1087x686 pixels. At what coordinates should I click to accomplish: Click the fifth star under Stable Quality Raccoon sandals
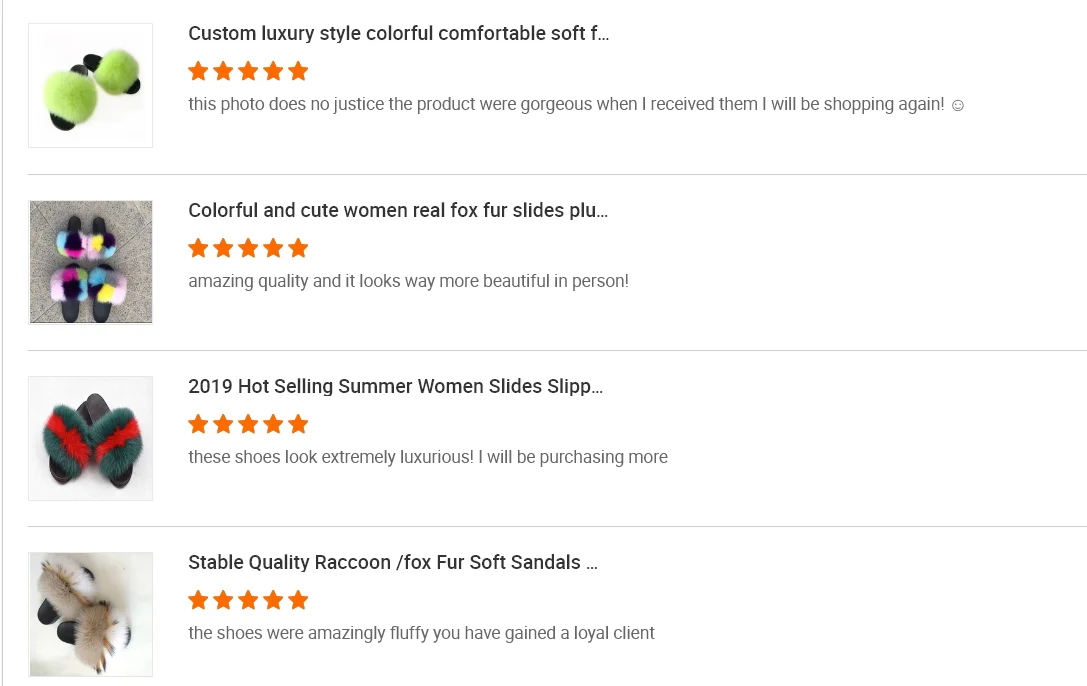tap(298, 600)
